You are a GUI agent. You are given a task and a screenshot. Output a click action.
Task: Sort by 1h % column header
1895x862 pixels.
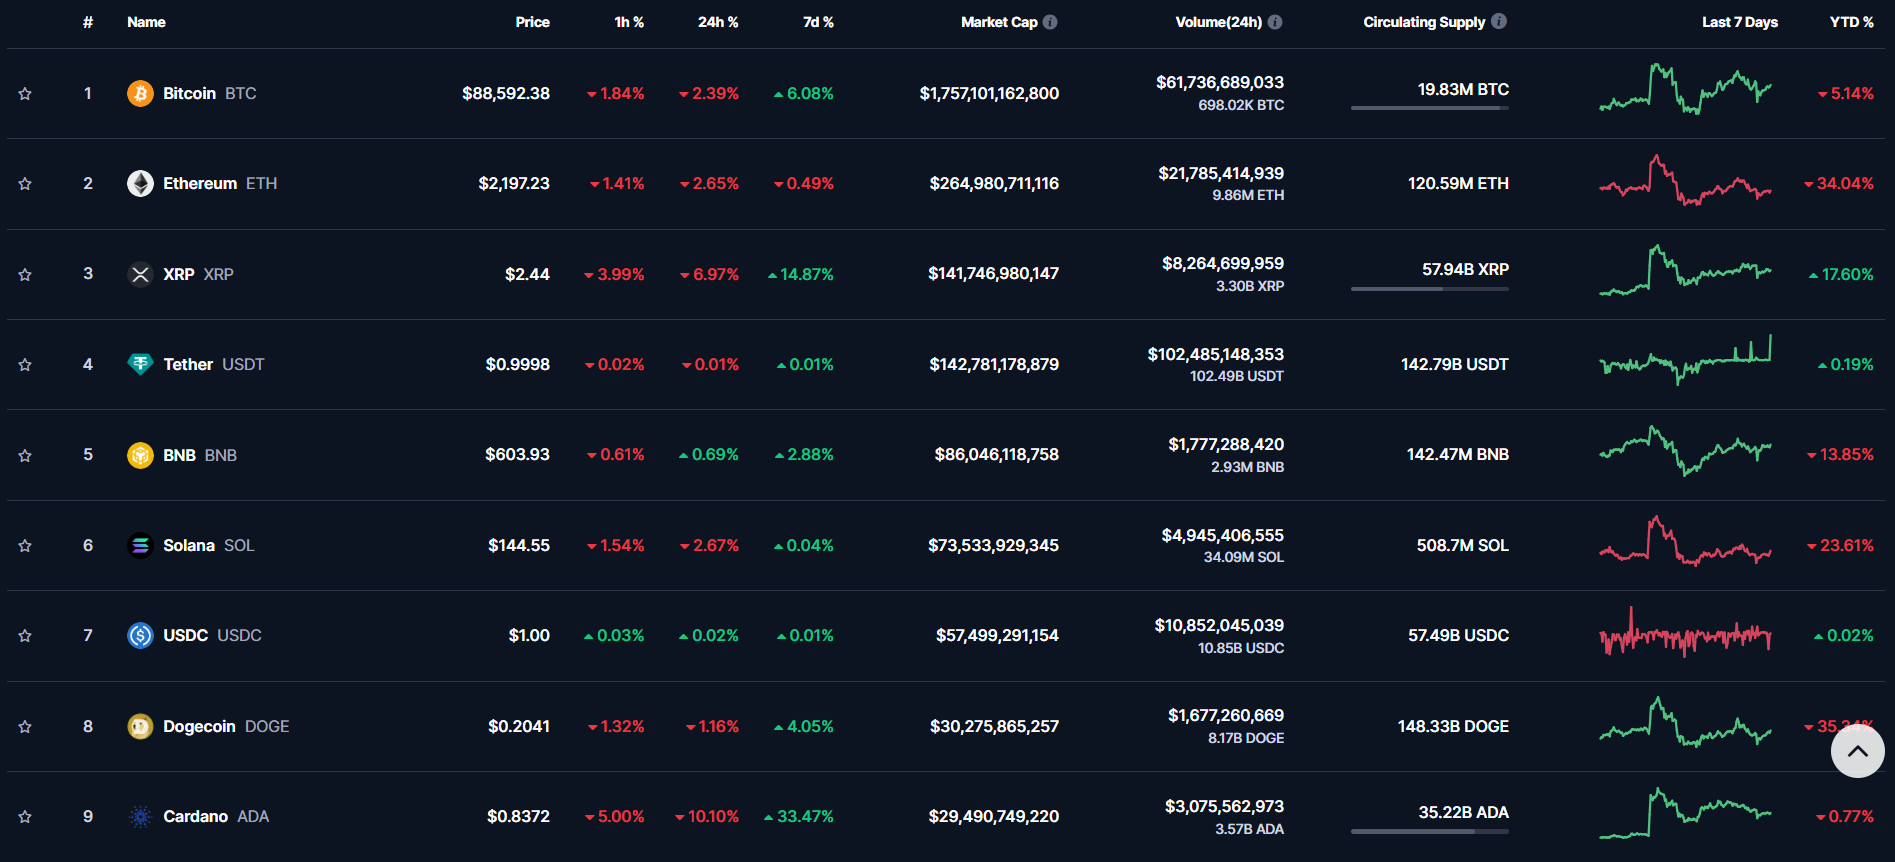pyautogui.click(x=629, y=22)
